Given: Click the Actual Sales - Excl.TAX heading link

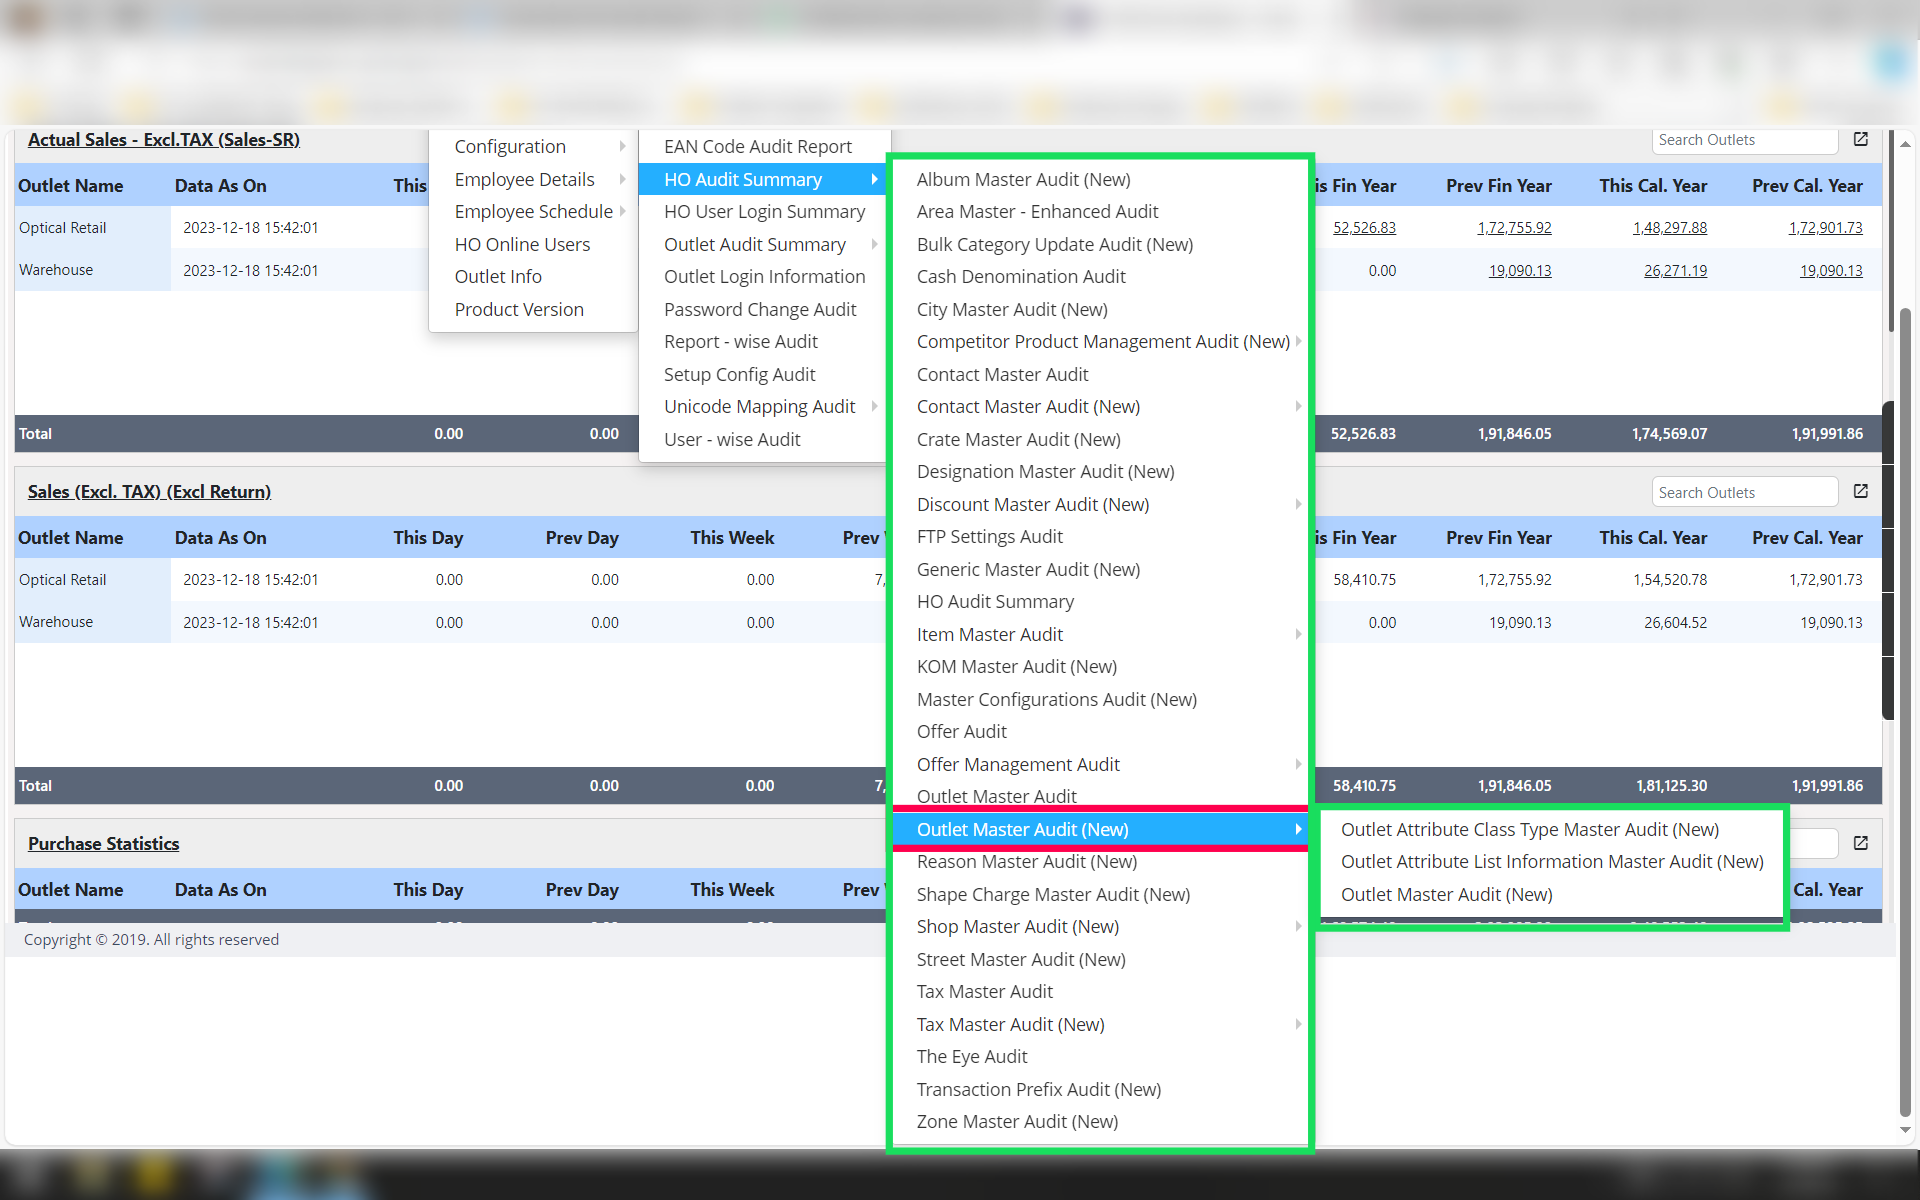Looking at the screenshot, I should (164, 140).
